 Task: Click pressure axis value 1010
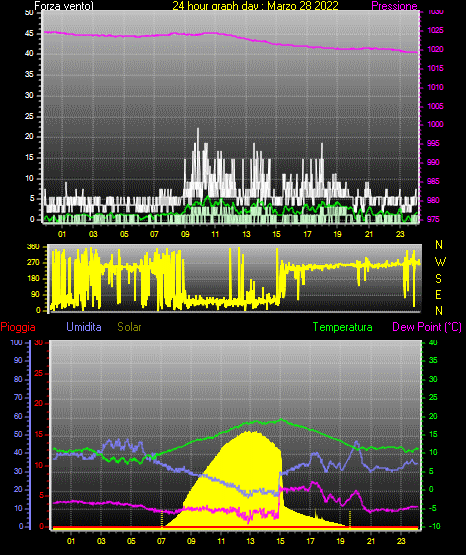[435, 87]
